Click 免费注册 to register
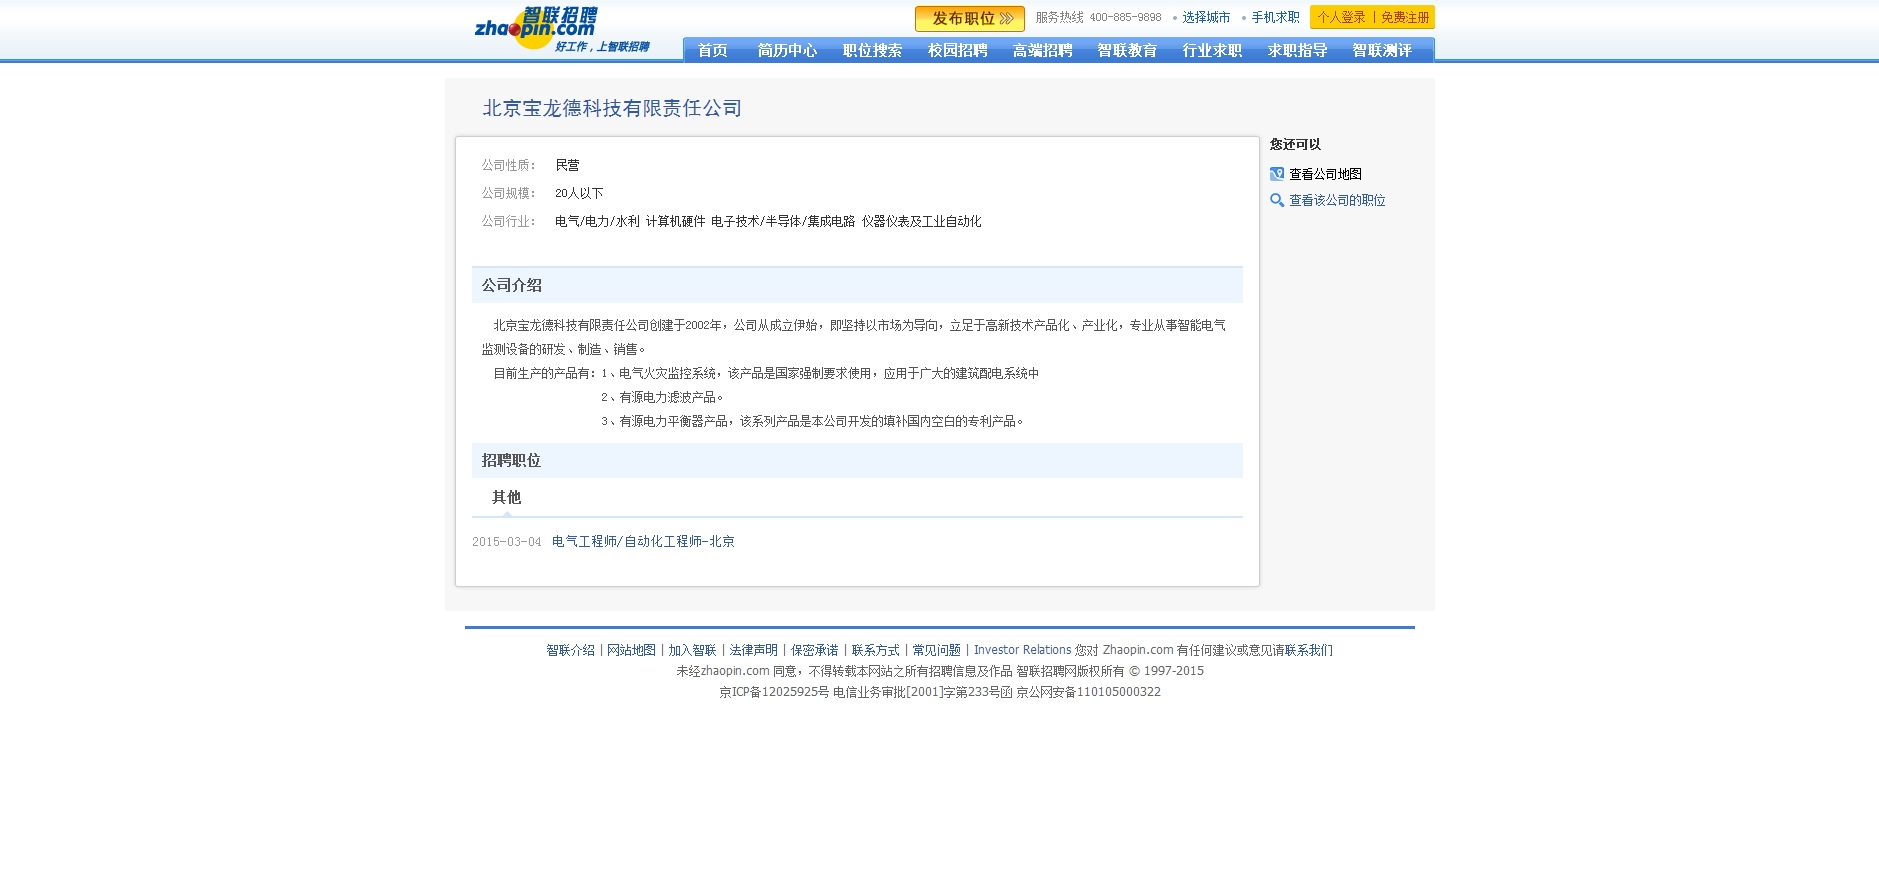The width and height of the screenshot is (1879, 894). pyautogui.click(x=1405, y=18)
